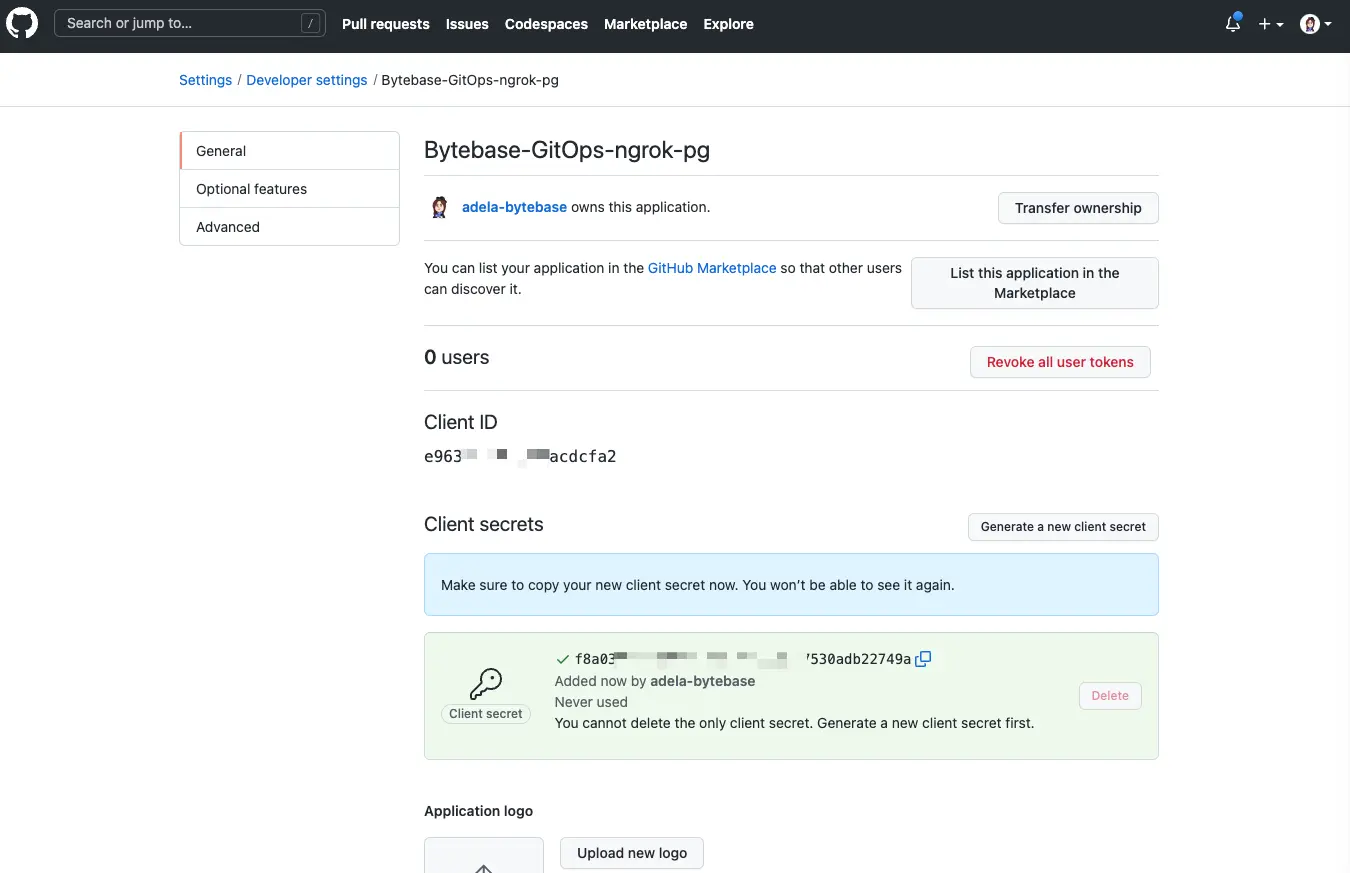
Task: Follow the GitHub Marketplace link
Action: pyautogui.click(x=712, y=268)
